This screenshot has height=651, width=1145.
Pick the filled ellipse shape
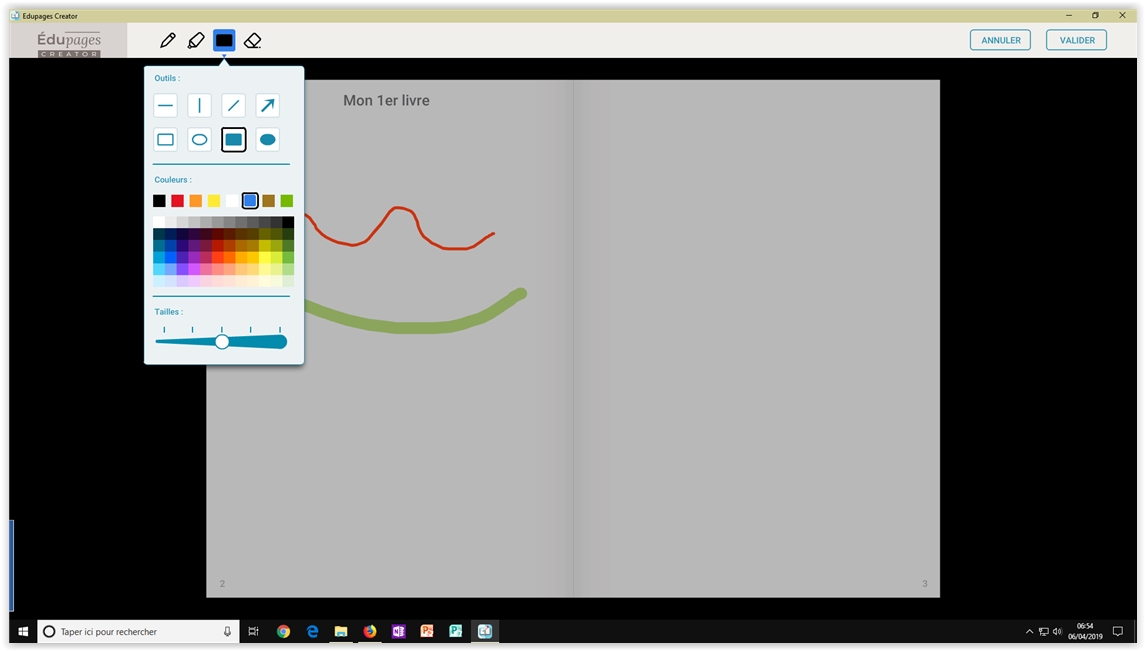point(267,140)
